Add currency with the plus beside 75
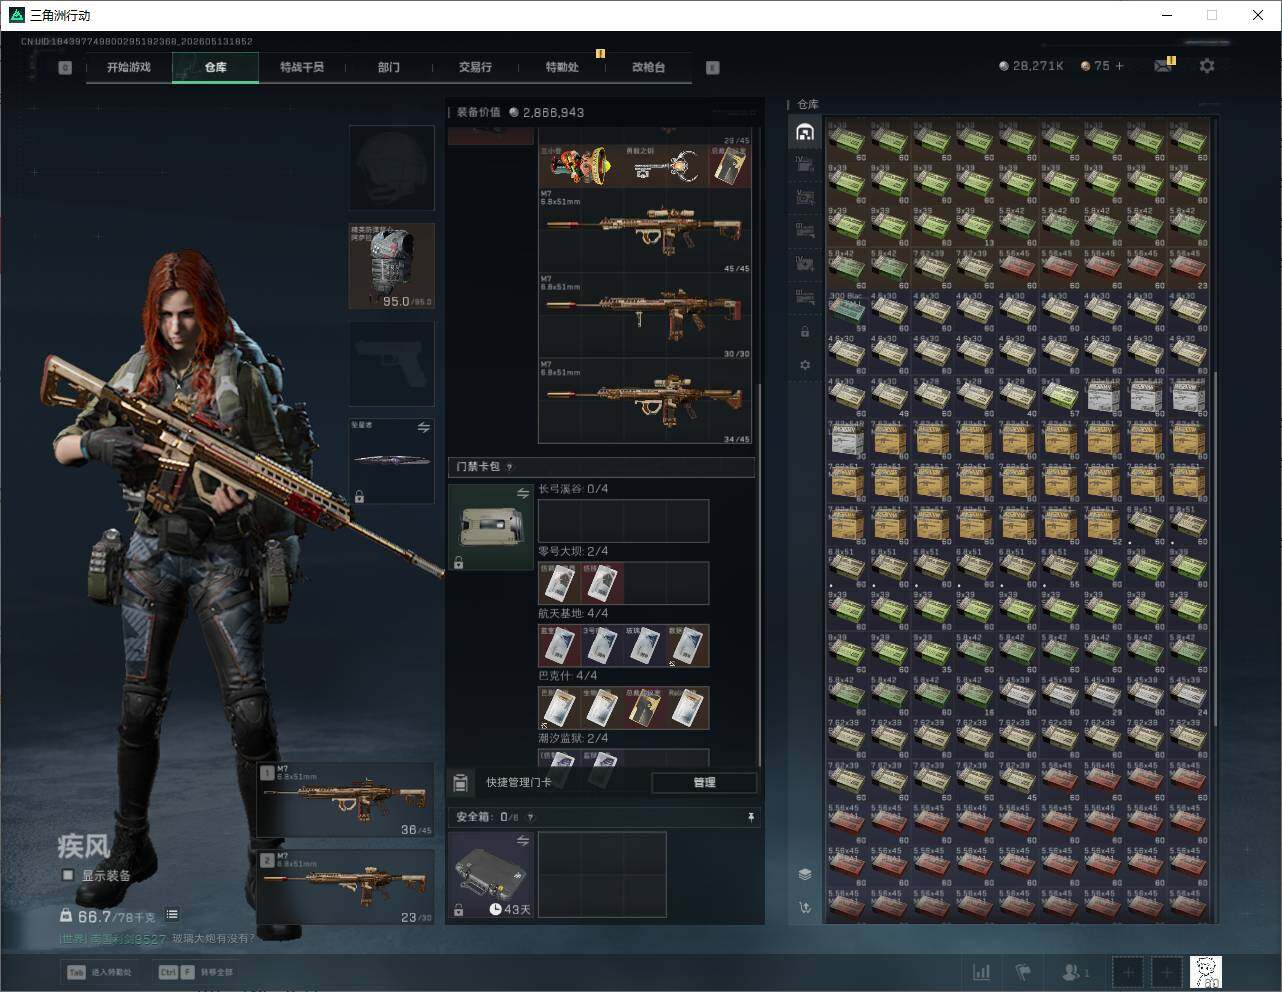1282x992 pixels. 1119,66
